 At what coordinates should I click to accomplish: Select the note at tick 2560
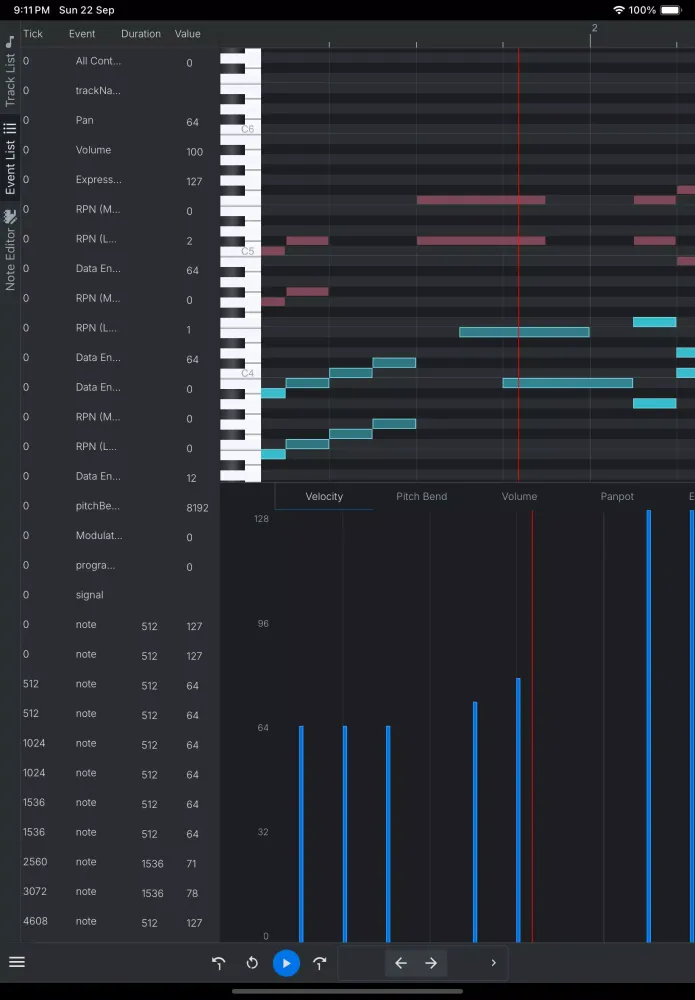tap(121, 862)
